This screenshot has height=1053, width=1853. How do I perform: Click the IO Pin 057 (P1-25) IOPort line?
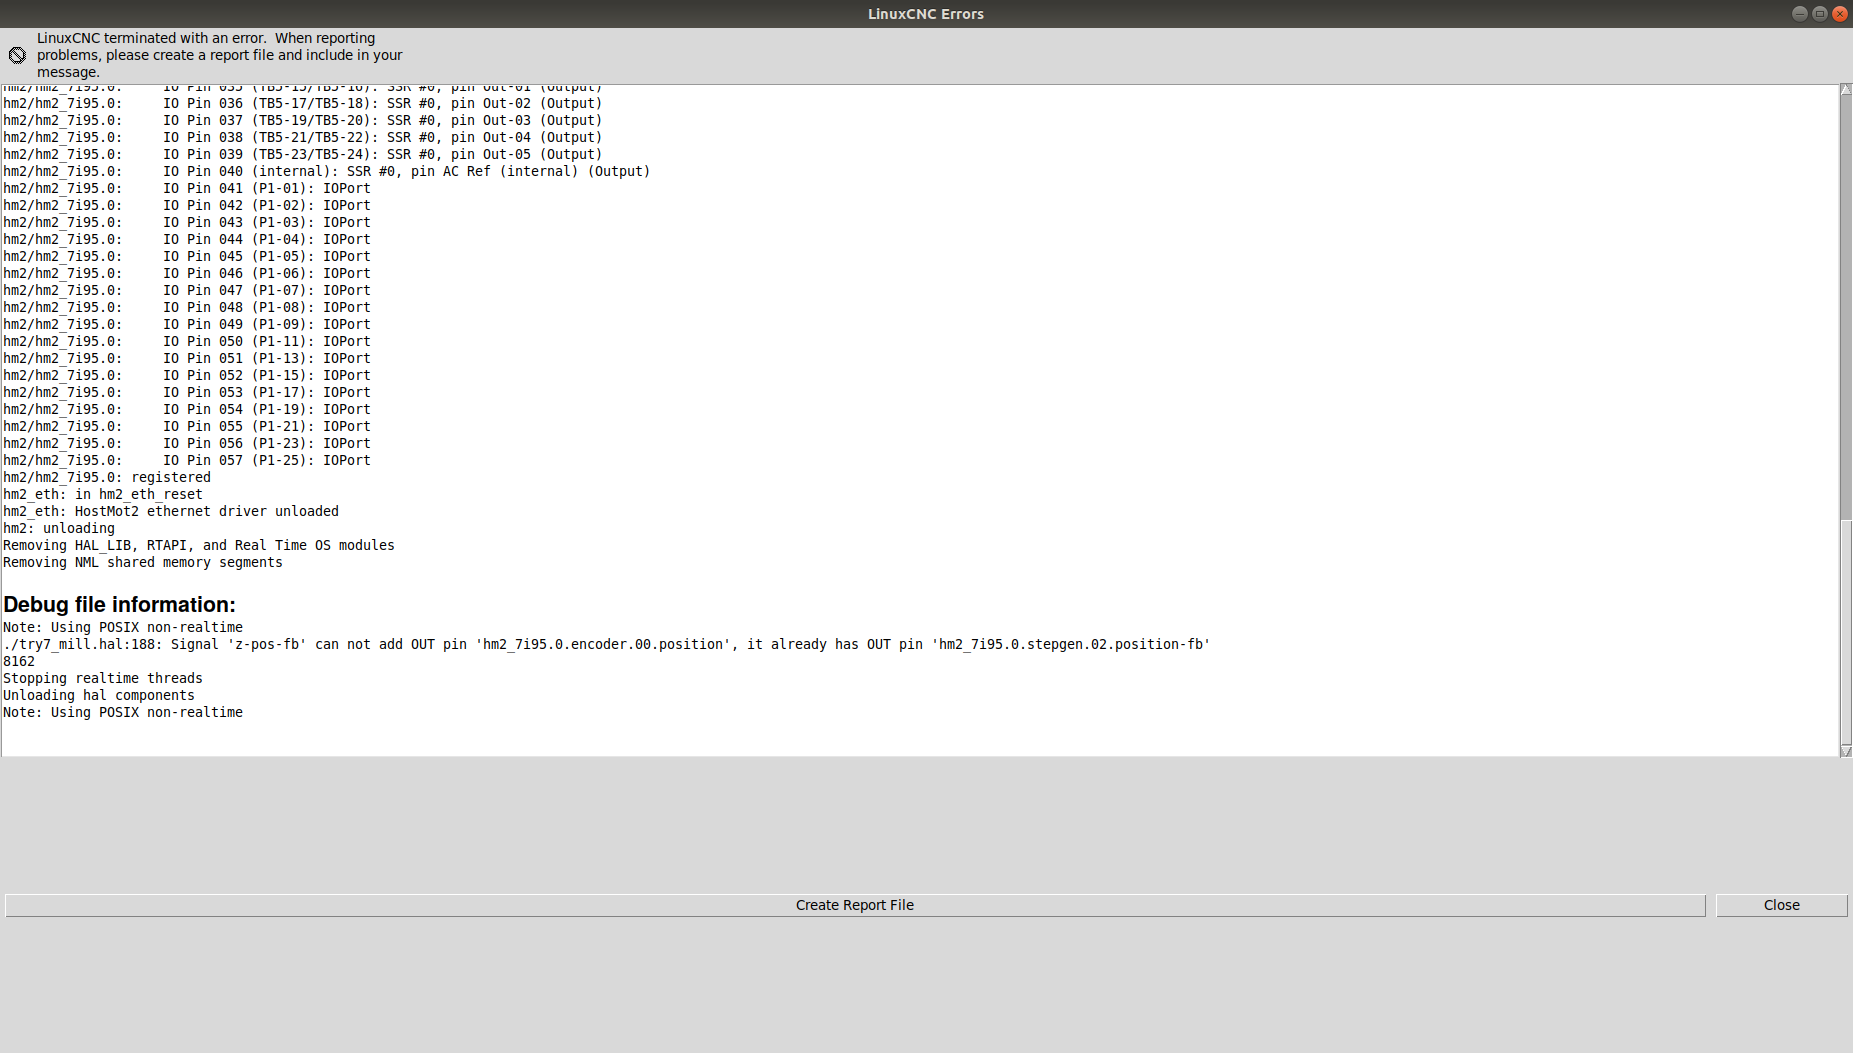(x=187, y=460)
